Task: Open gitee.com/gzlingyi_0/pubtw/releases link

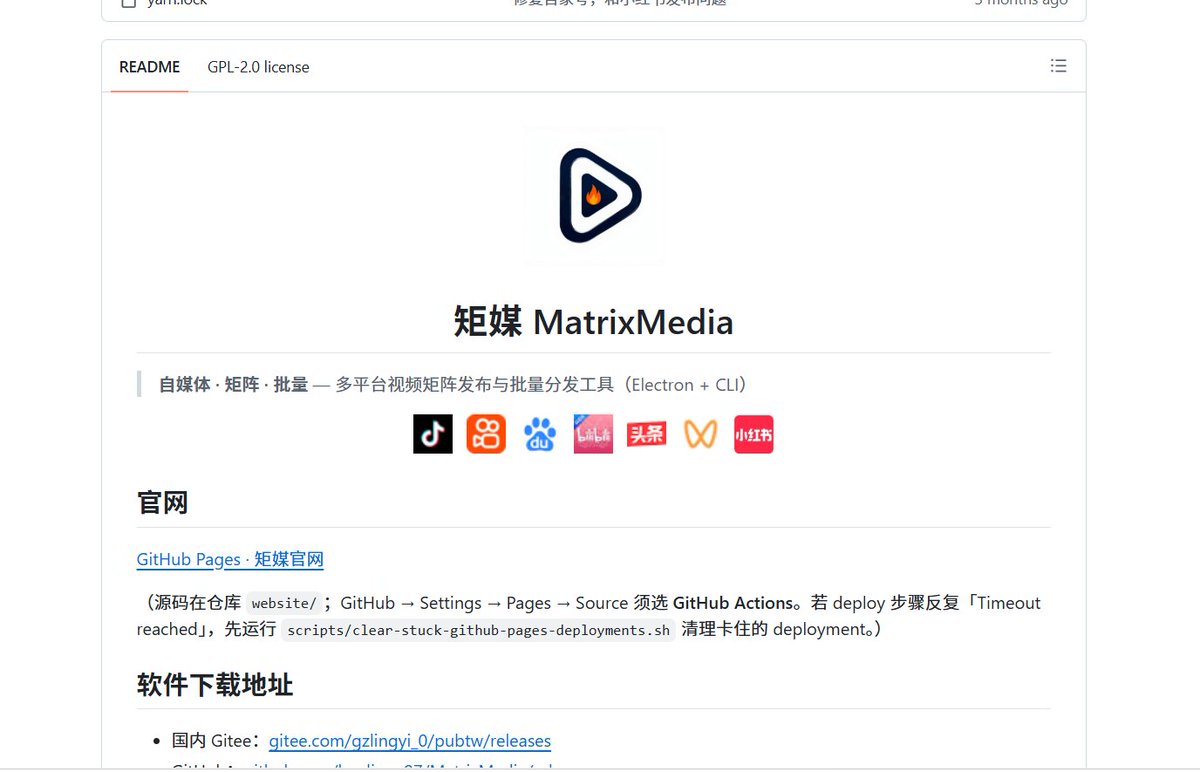Action: tap(410, 741)
